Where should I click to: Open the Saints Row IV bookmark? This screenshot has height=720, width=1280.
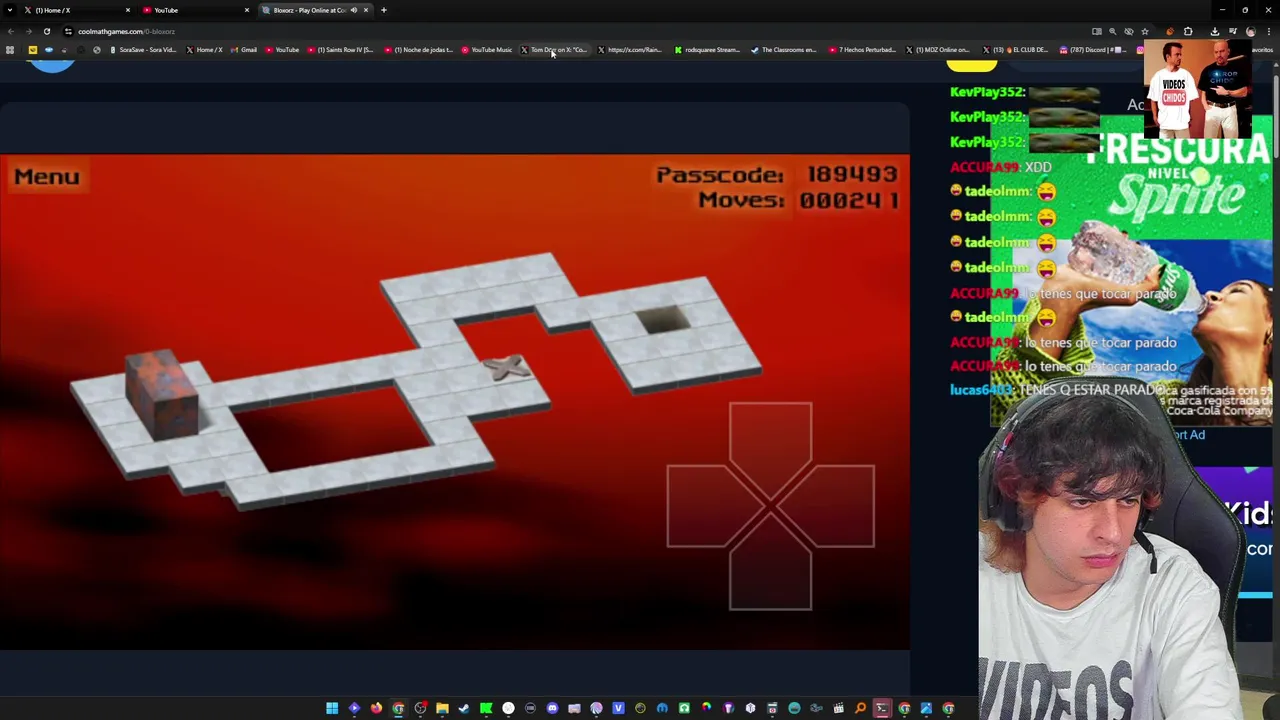point(341,50)
